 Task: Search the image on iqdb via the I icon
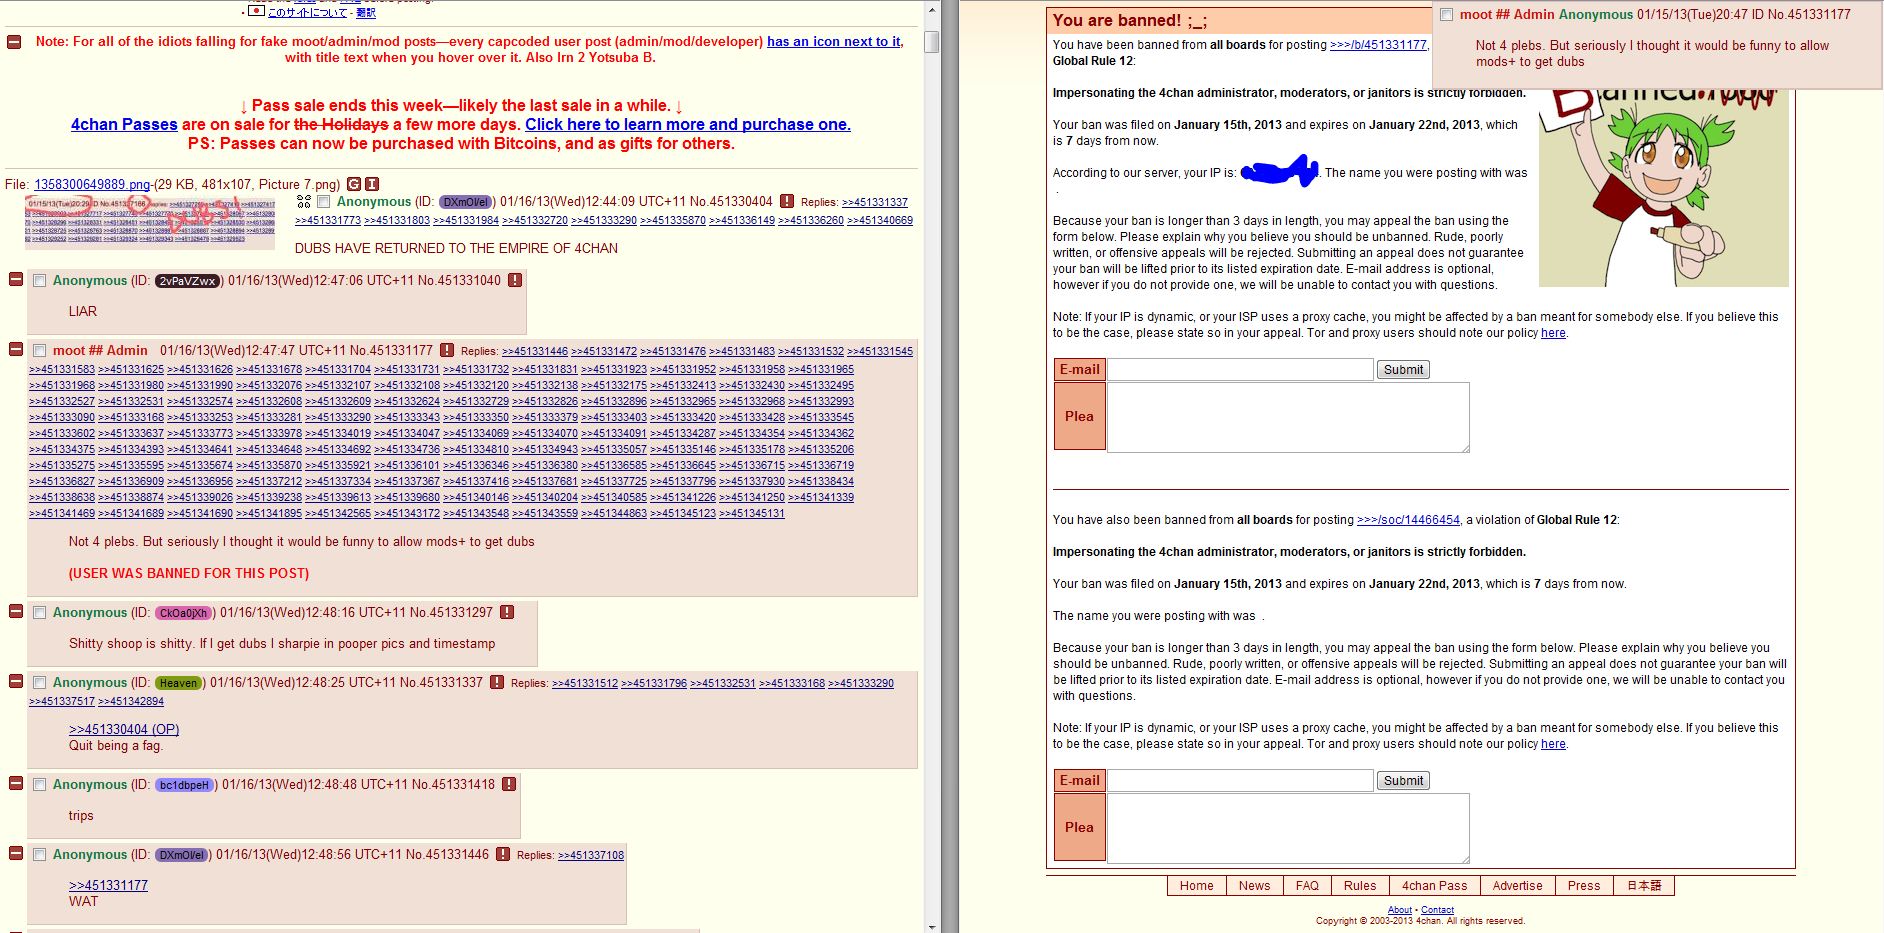coord(372,184)
